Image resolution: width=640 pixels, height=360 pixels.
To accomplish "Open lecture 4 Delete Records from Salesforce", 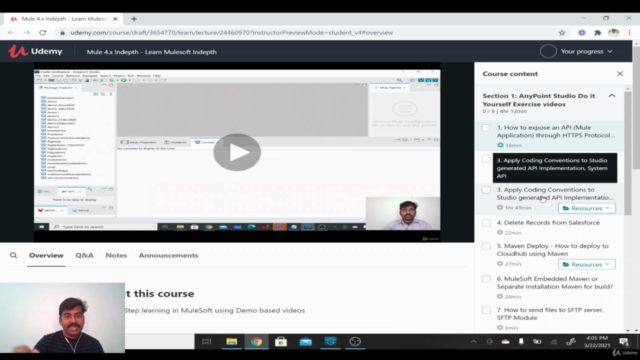I will pos(548,223).
